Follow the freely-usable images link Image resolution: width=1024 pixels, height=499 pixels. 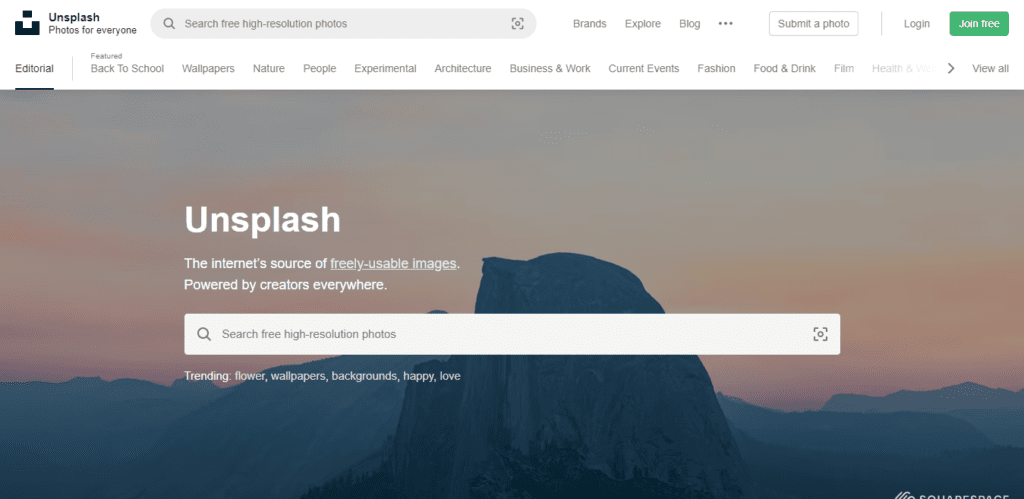click(393, 264)
